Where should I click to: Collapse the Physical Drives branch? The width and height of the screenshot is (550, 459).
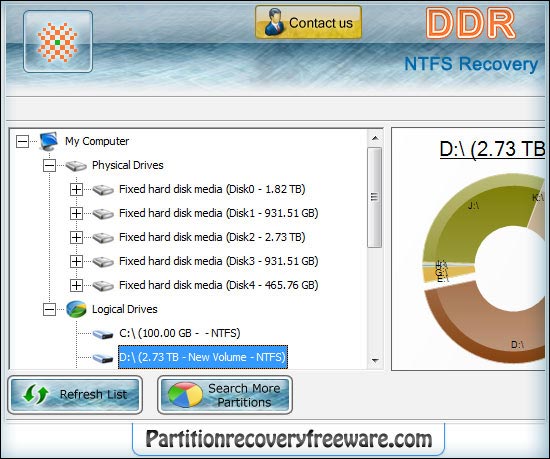pos(49,166)
